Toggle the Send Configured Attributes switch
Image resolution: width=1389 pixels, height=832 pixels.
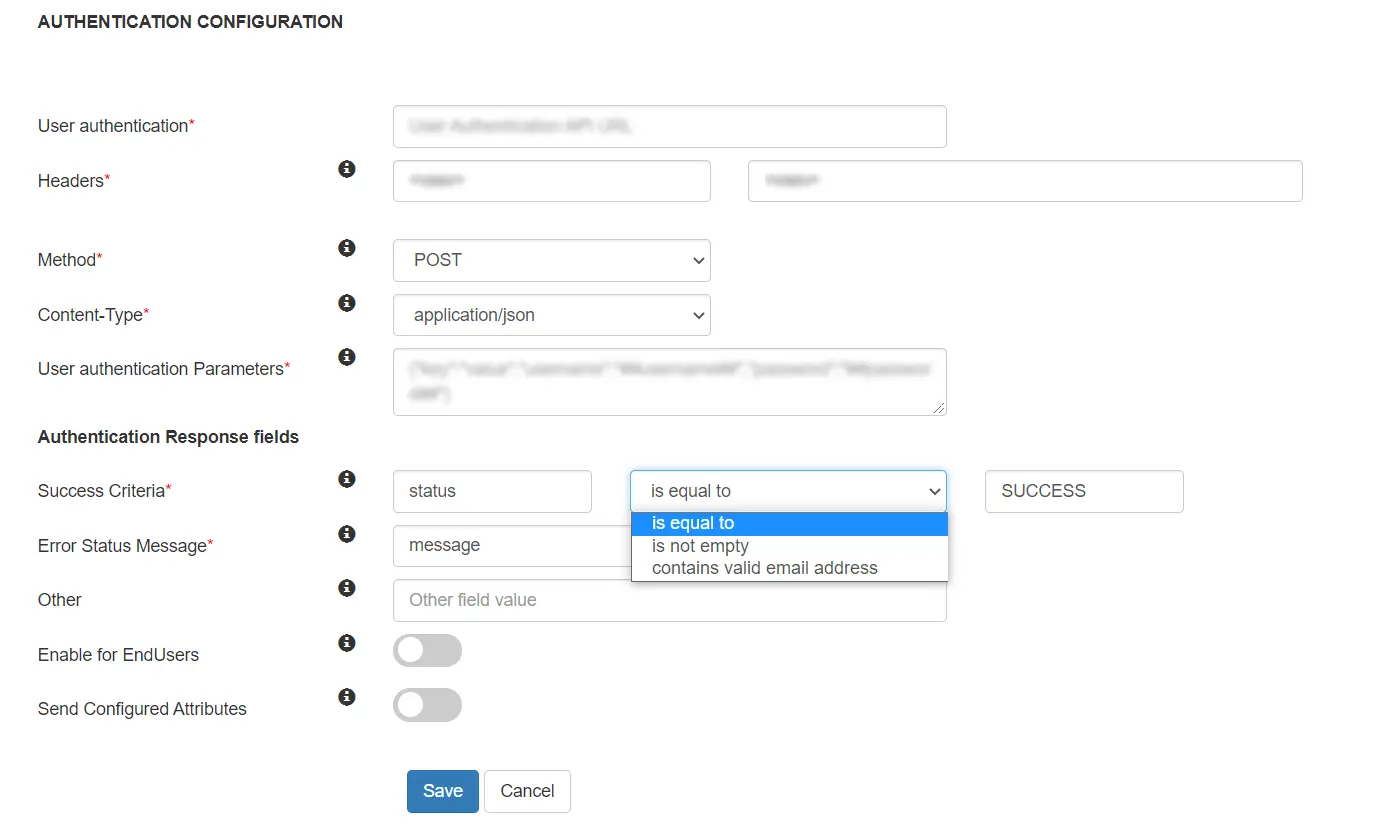coord(427,705)
